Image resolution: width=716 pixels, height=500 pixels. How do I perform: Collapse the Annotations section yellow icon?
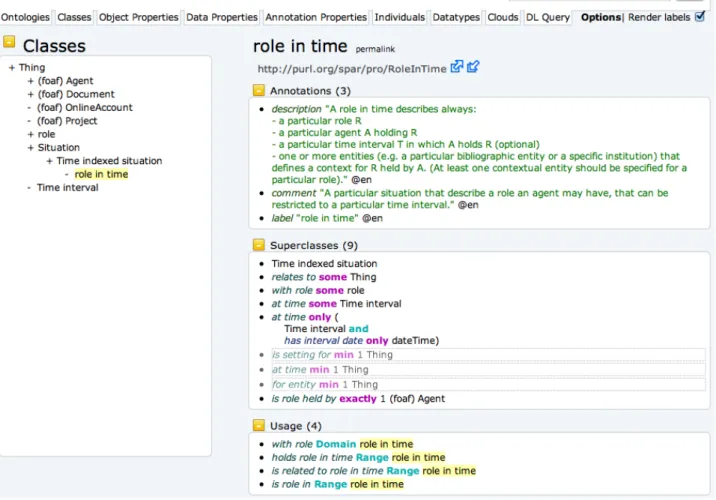[258, 90]
